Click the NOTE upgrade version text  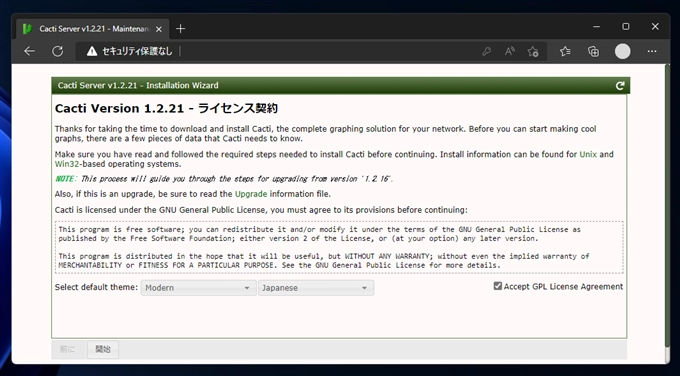pyautogui.click(x=224, y=179)
